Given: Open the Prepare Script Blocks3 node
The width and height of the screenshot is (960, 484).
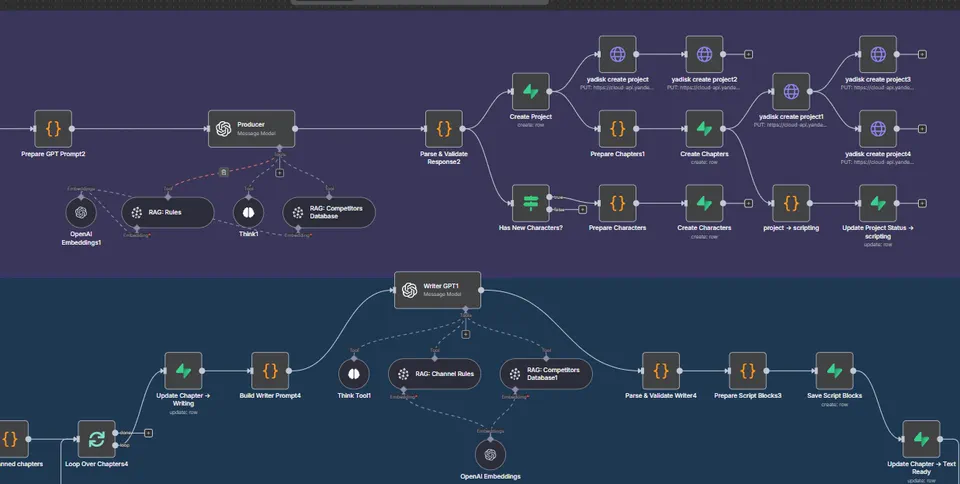Looking at the screenshot, I should [x=748, y=371].
